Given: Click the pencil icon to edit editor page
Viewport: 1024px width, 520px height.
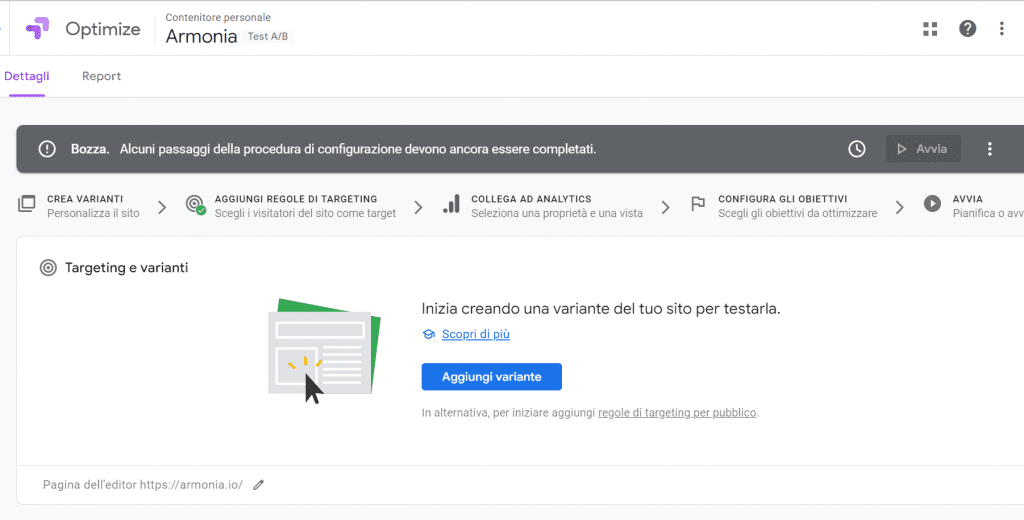Looking at the screenshot, I should coord(259,485).
